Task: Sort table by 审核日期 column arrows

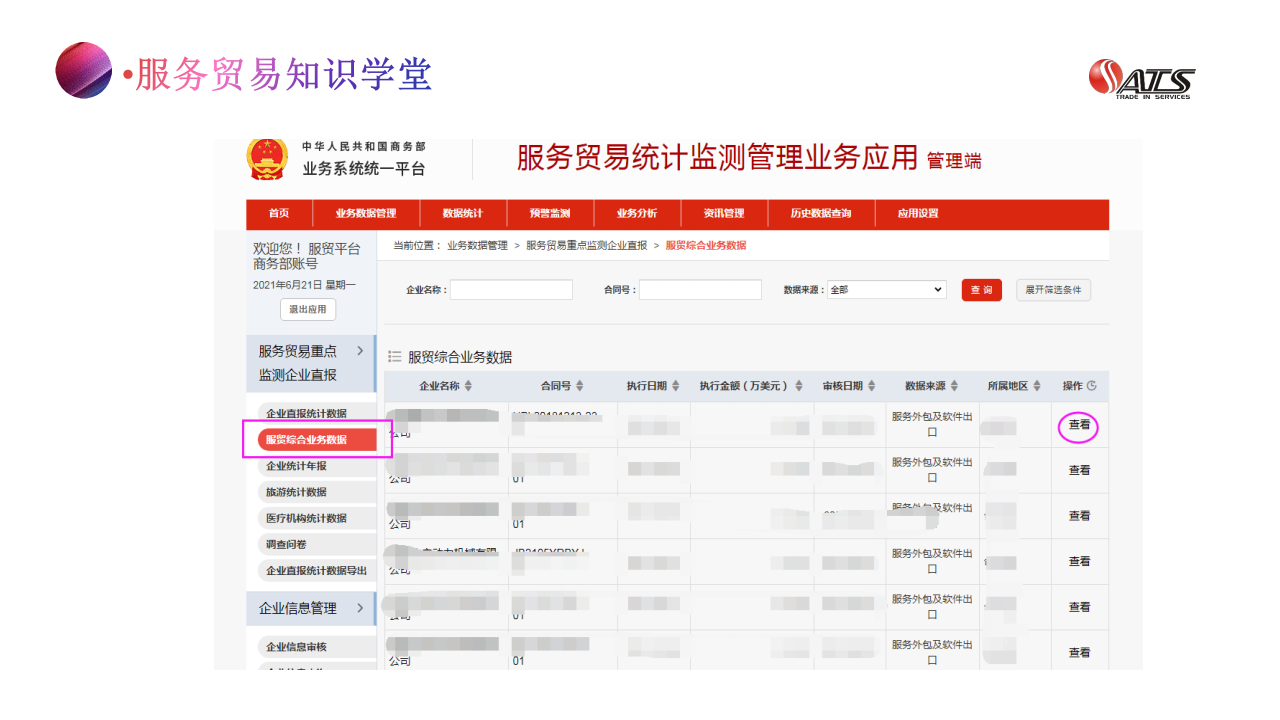Action: [x=871, y=386]
